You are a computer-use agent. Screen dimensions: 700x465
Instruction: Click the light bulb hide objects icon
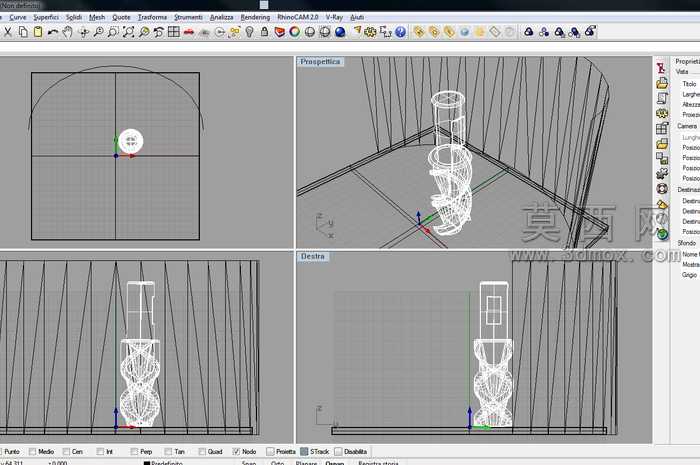tap(250, 32)
